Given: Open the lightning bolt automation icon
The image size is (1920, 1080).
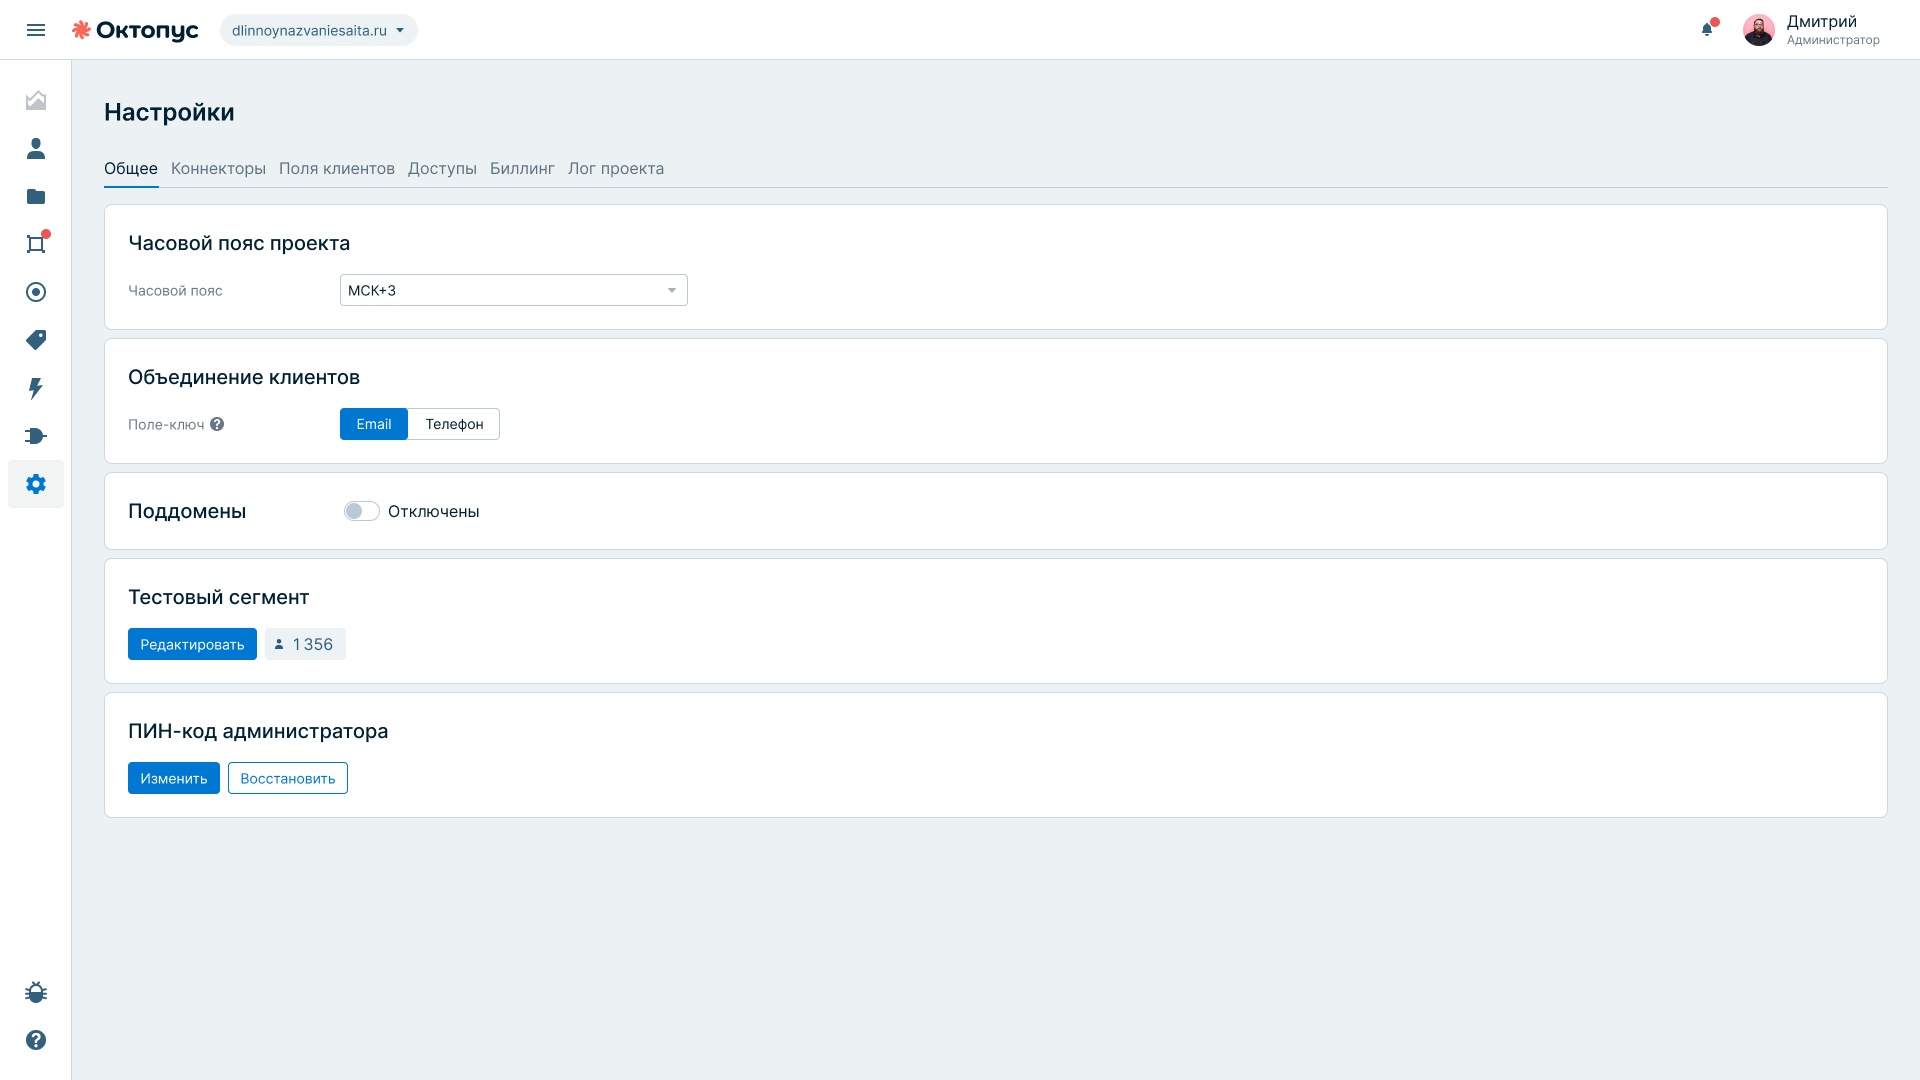Looking at the screenshot, I should [x=36, y=388].
